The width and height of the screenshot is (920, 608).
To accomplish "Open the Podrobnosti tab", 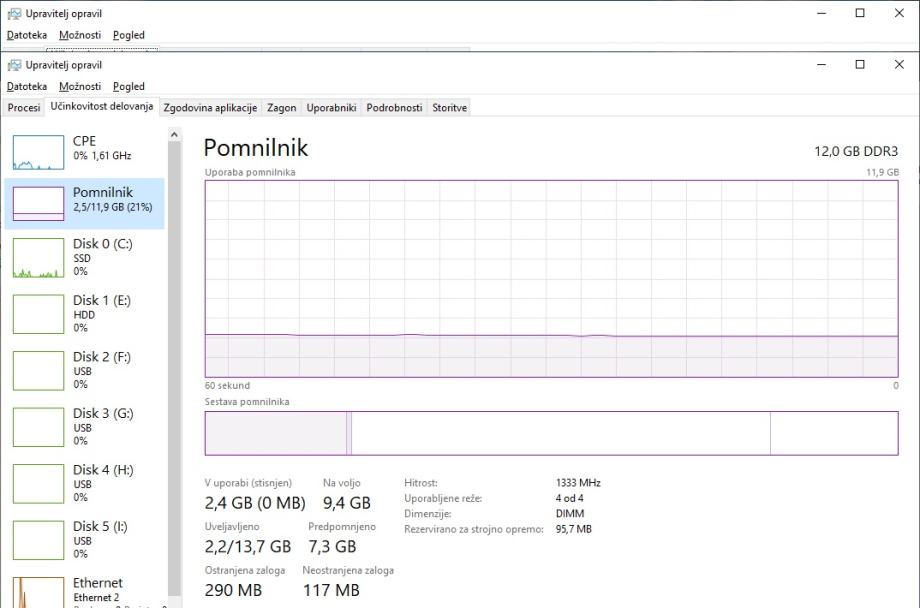I will tap(394, 108).
